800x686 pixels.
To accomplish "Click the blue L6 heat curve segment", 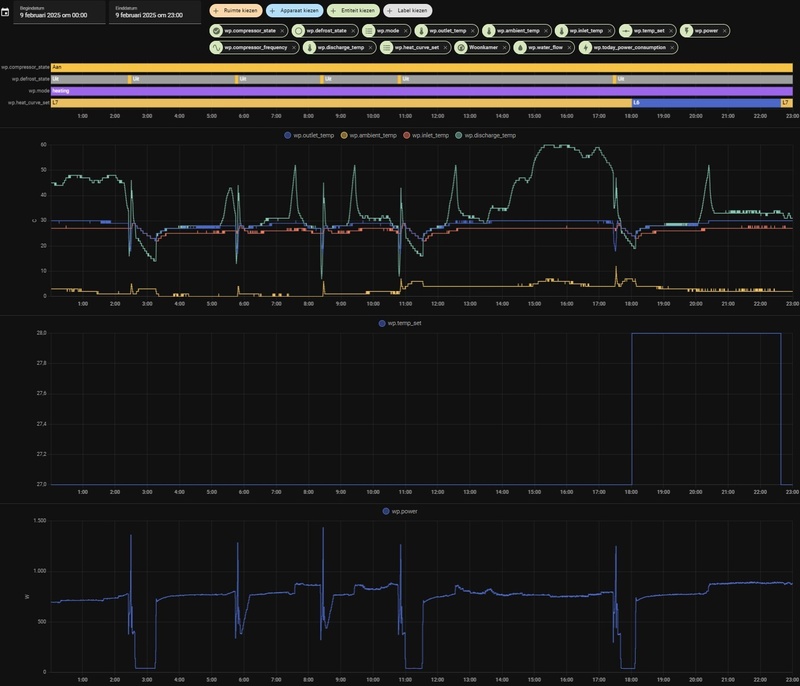I will click(706, 103).
